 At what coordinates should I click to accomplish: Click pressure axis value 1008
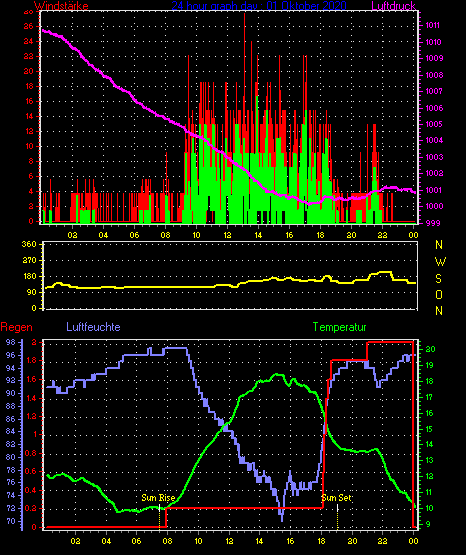click(434, 75)
